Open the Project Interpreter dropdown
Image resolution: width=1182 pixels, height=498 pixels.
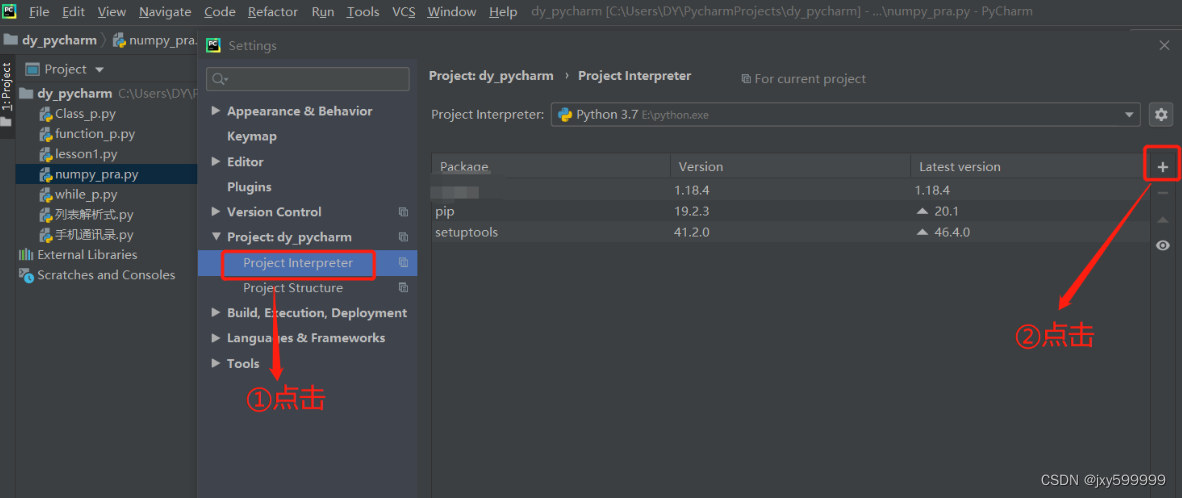[1128, 115]
